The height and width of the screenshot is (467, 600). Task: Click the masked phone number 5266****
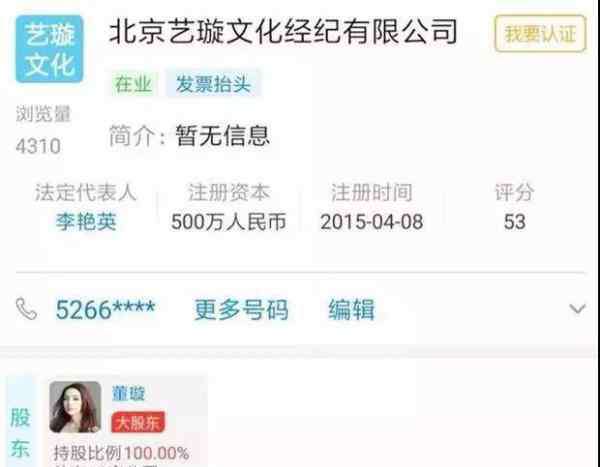coord(106,309)
